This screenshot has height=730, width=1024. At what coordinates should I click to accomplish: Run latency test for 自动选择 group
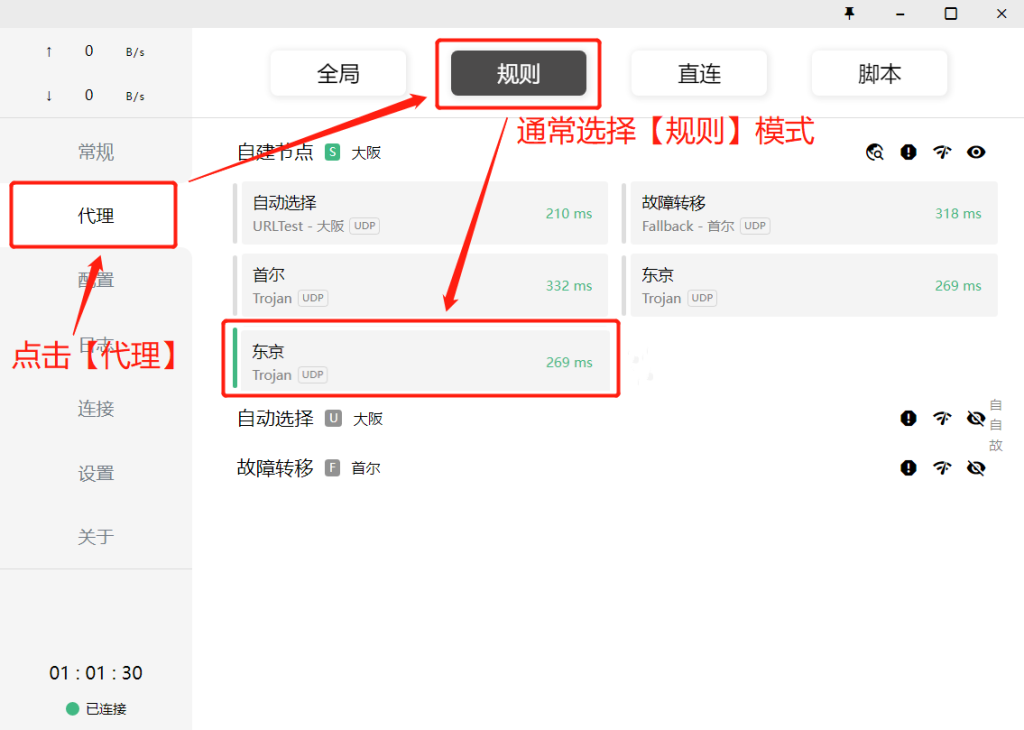coord(942,418)
